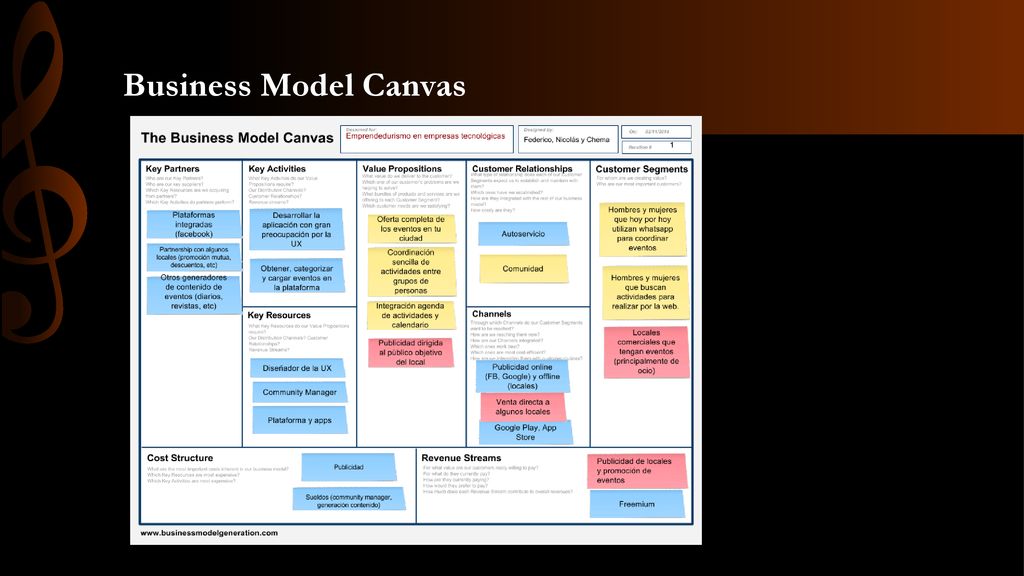Click 'Publicidad de locales y promoción' note
The height and width of the screenshot is (576, 1024).
coord(637,471)
